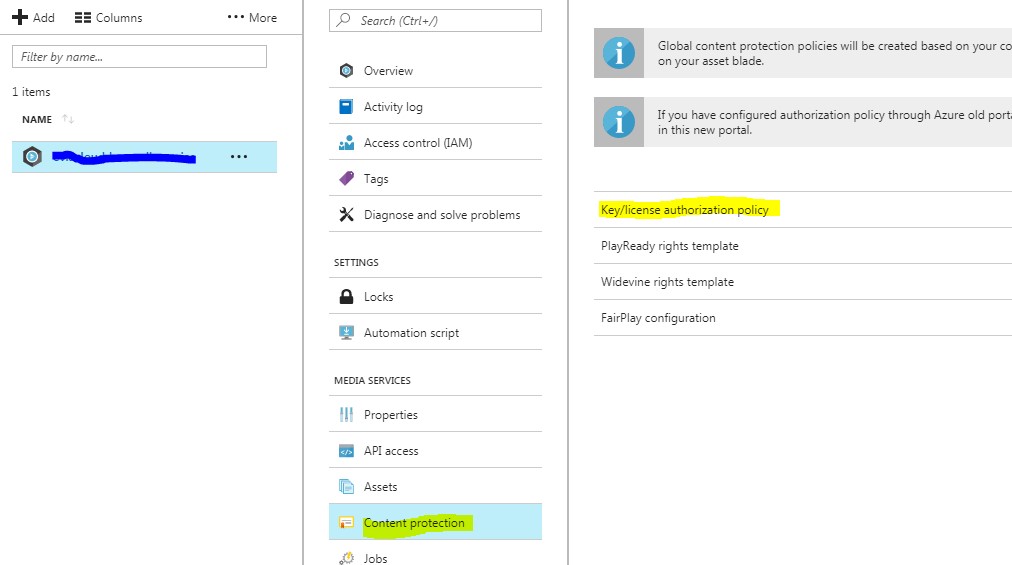Click the Automation script icon
Image resolution: width=1012 pixels, height=565 pixels.
click(x=347, y=333)
